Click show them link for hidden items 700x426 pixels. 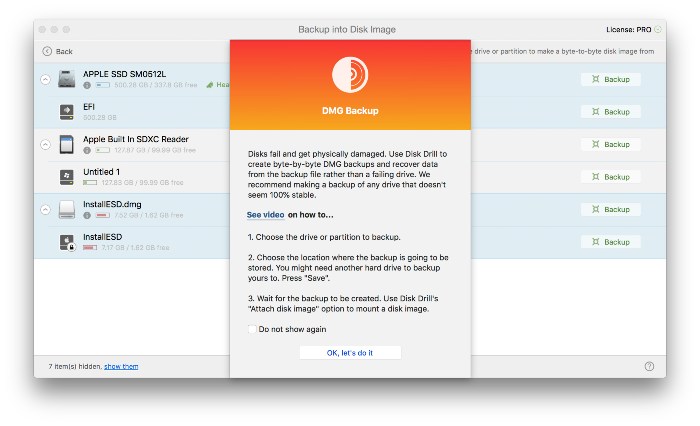coord(121,366)
